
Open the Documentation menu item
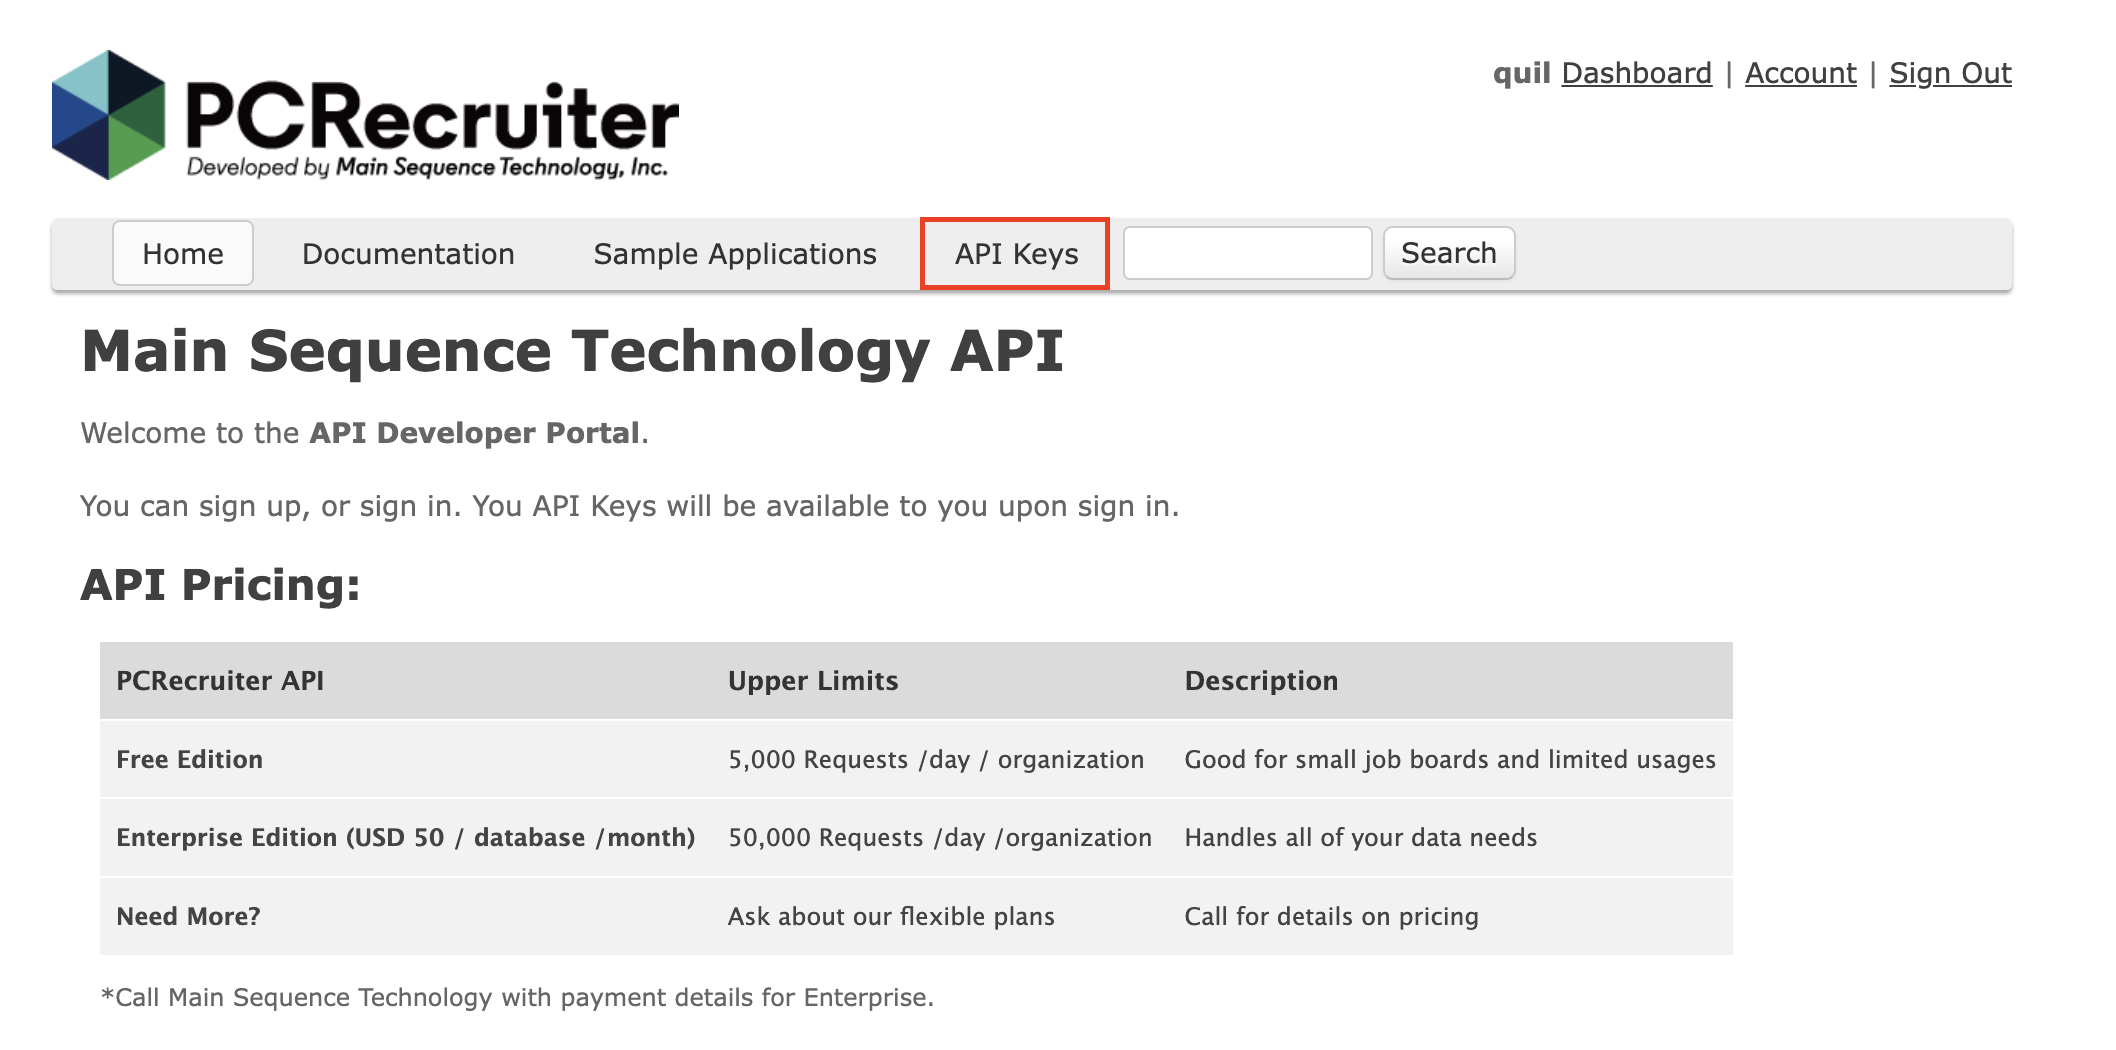point(408,254)
